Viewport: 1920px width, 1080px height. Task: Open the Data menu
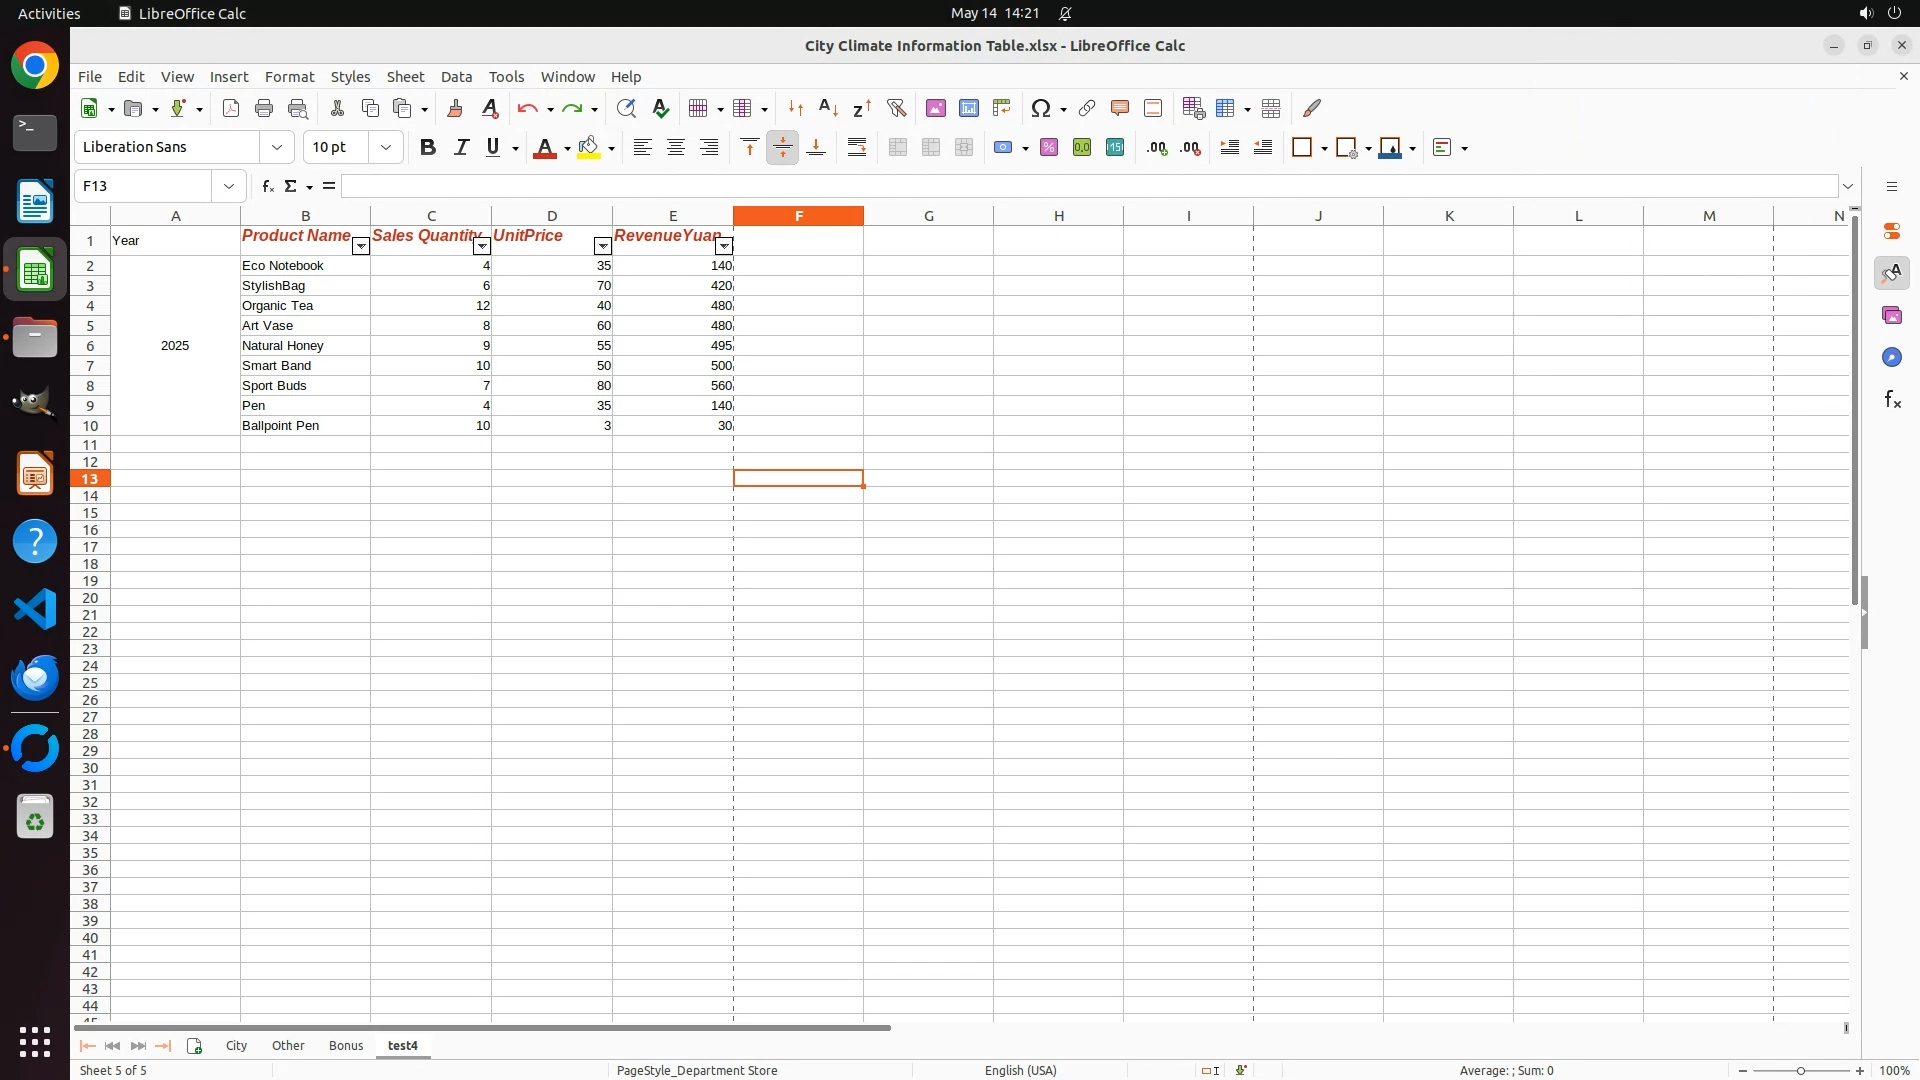pyautogui.click(x=456, y=76)
